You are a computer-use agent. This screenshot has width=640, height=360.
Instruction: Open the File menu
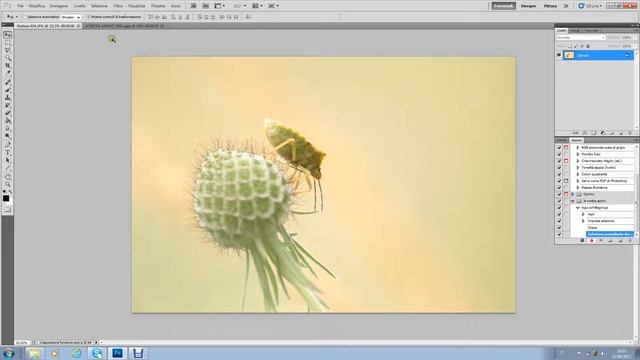click(20, 6)
